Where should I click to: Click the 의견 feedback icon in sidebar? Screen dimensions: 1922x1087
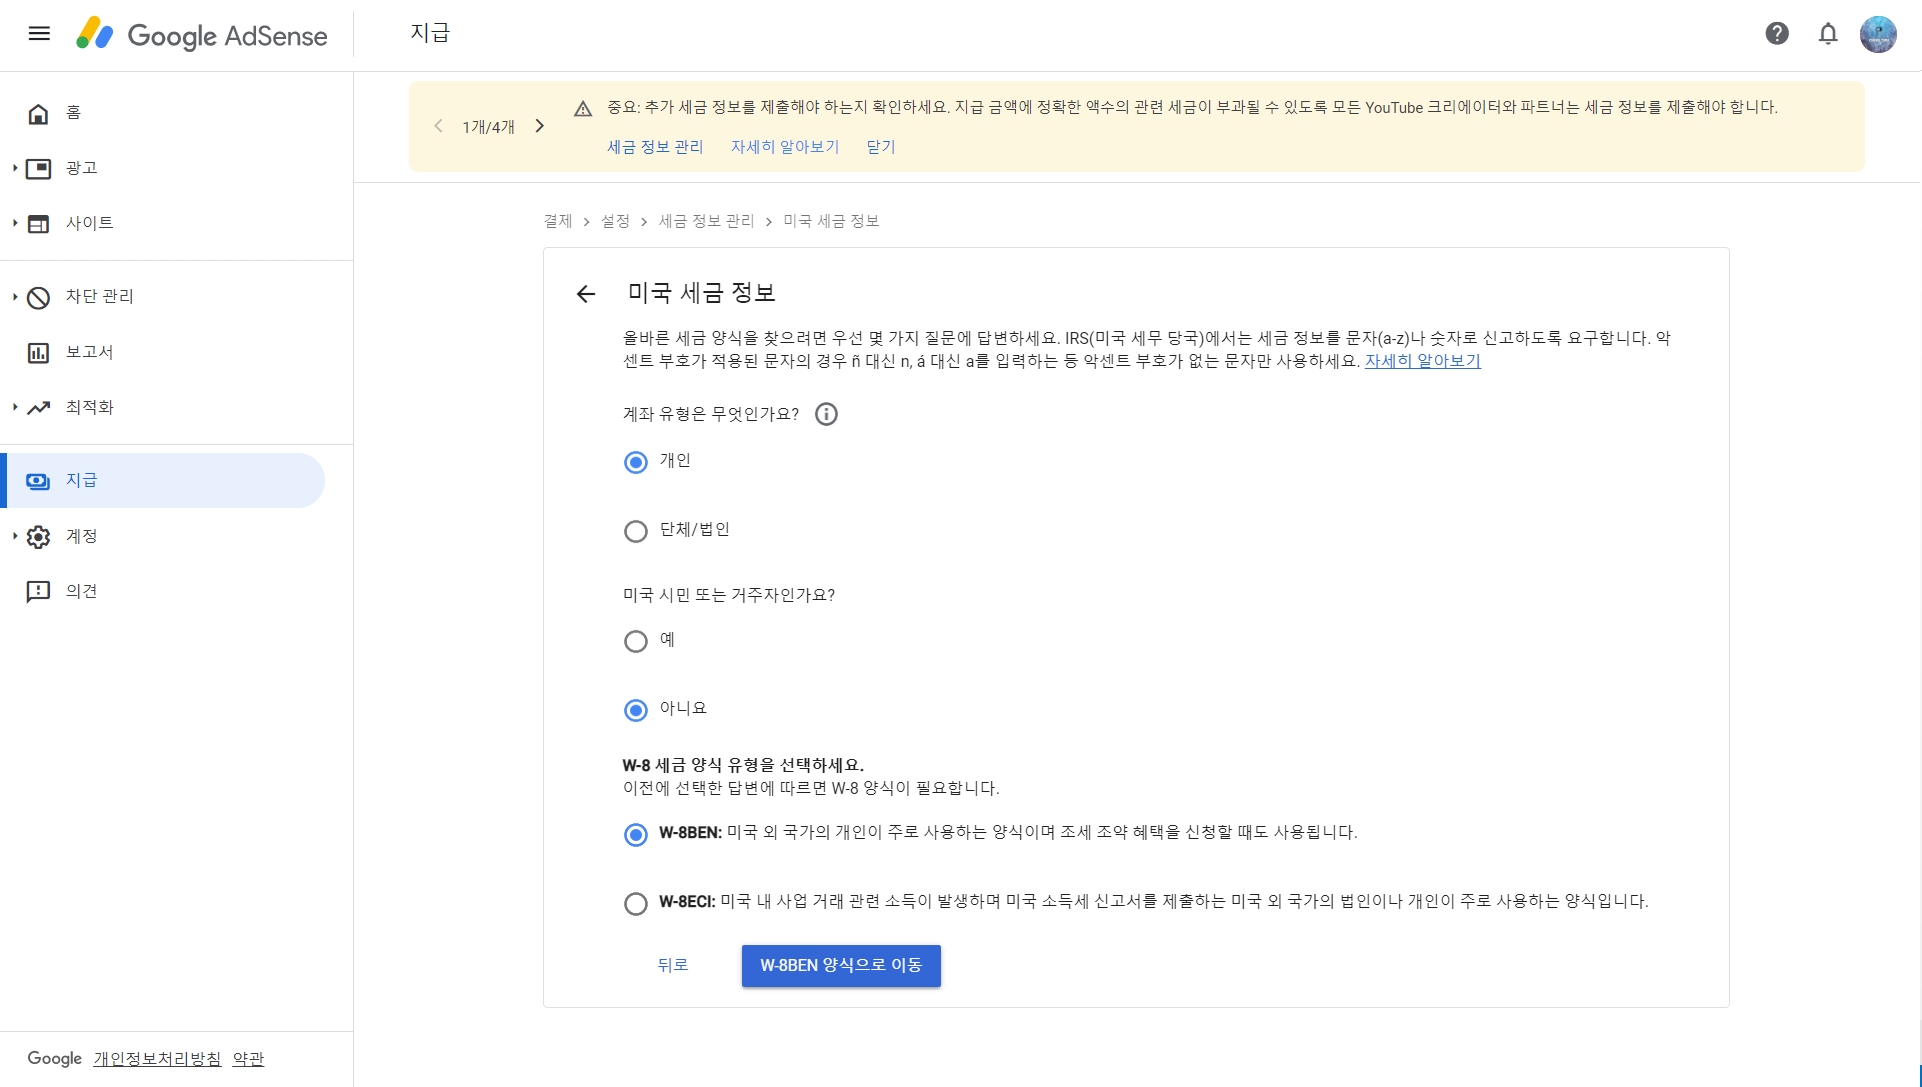tap(38, 592)
